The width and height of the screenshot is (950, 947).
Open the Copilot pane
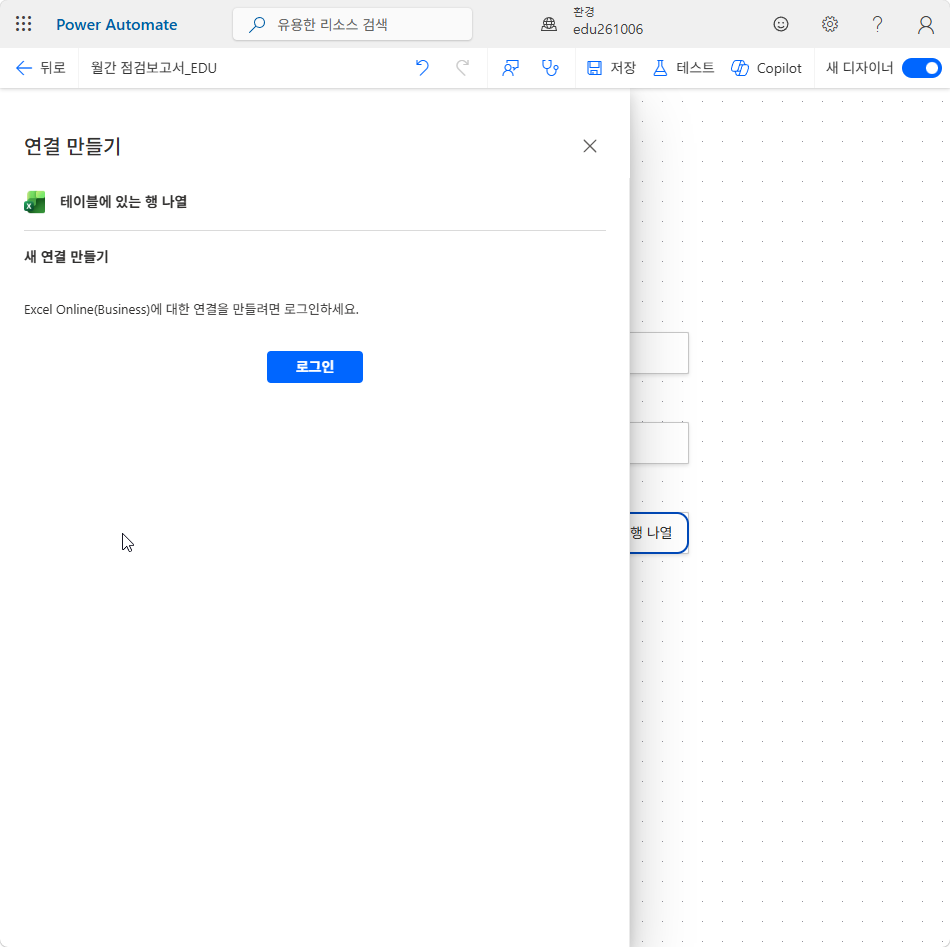tap(766, 68)
